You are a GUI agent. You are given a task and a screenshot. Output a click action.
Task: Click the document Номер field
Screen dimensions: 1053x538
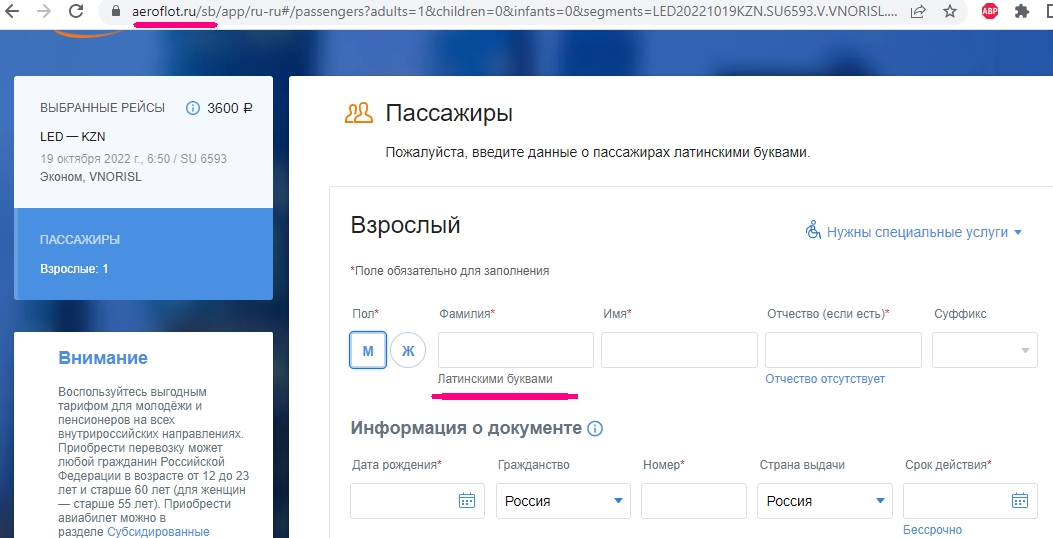point(694,500)
